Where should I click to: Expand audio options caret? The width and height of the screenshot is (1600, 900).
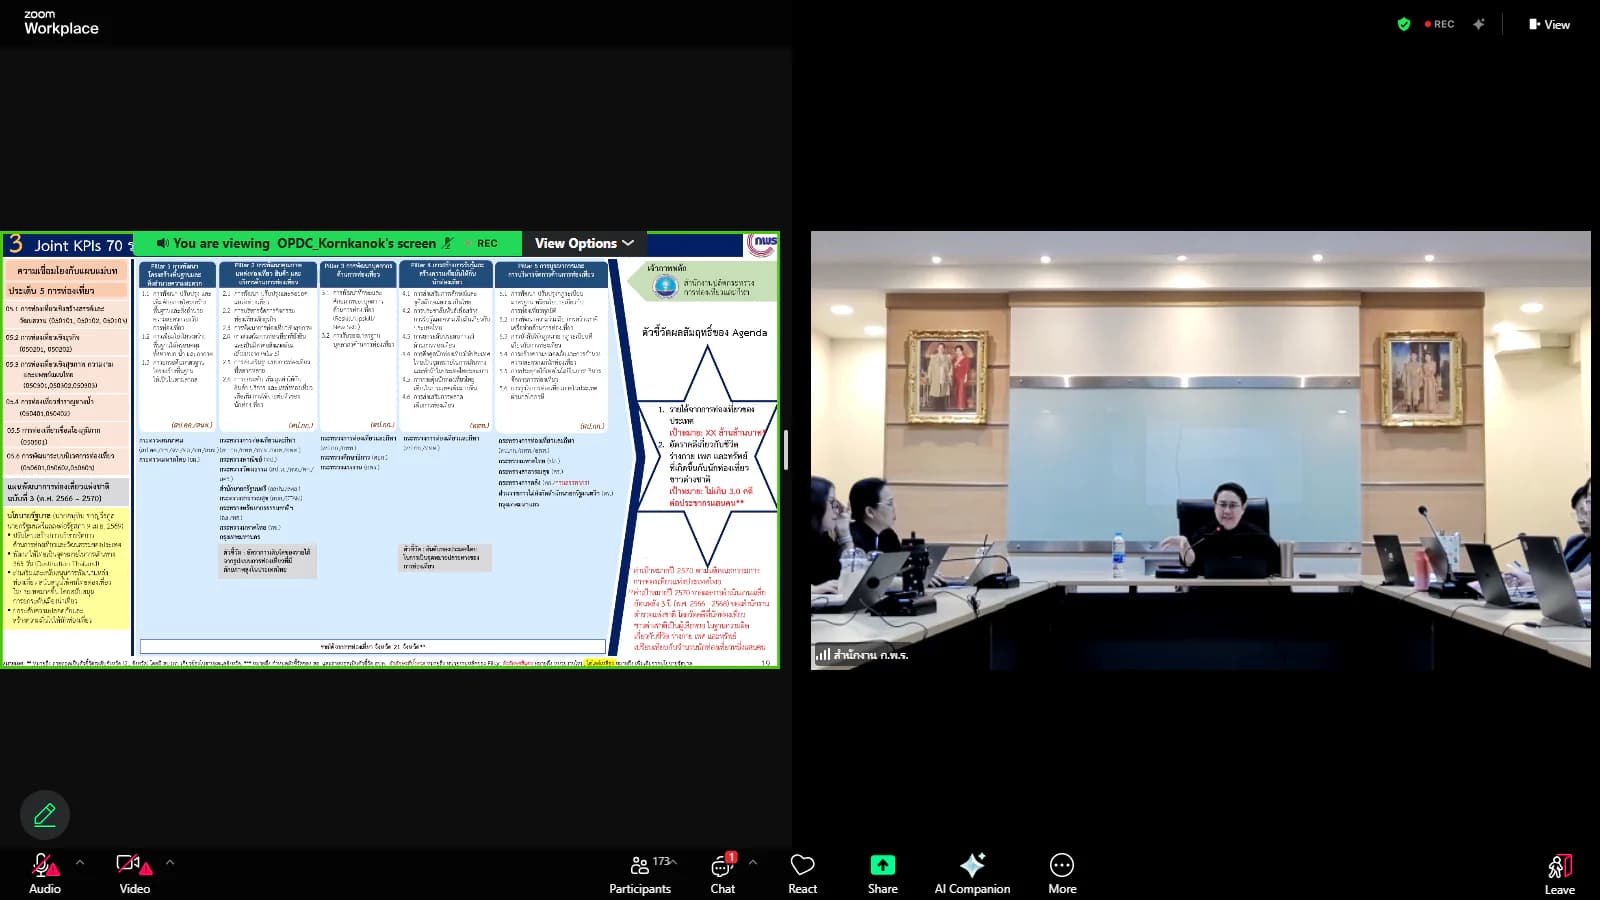point(80,862)
